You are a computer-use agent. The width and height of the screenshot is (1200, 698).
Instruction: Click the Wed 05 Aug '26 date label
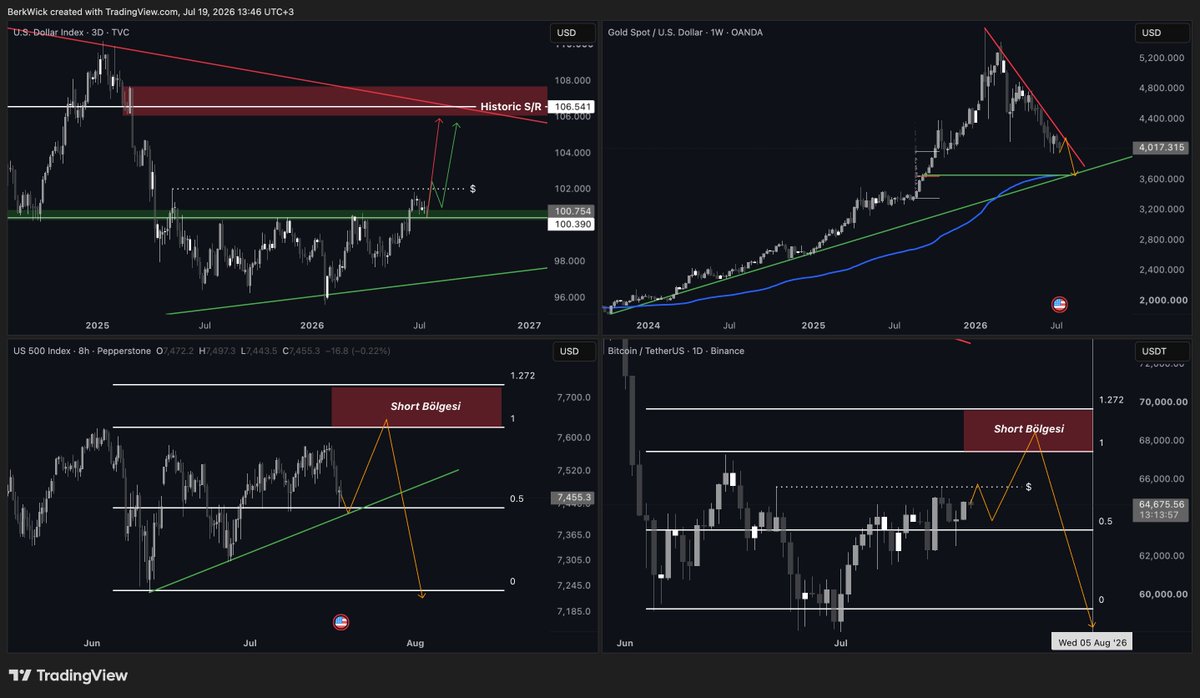1092,643
